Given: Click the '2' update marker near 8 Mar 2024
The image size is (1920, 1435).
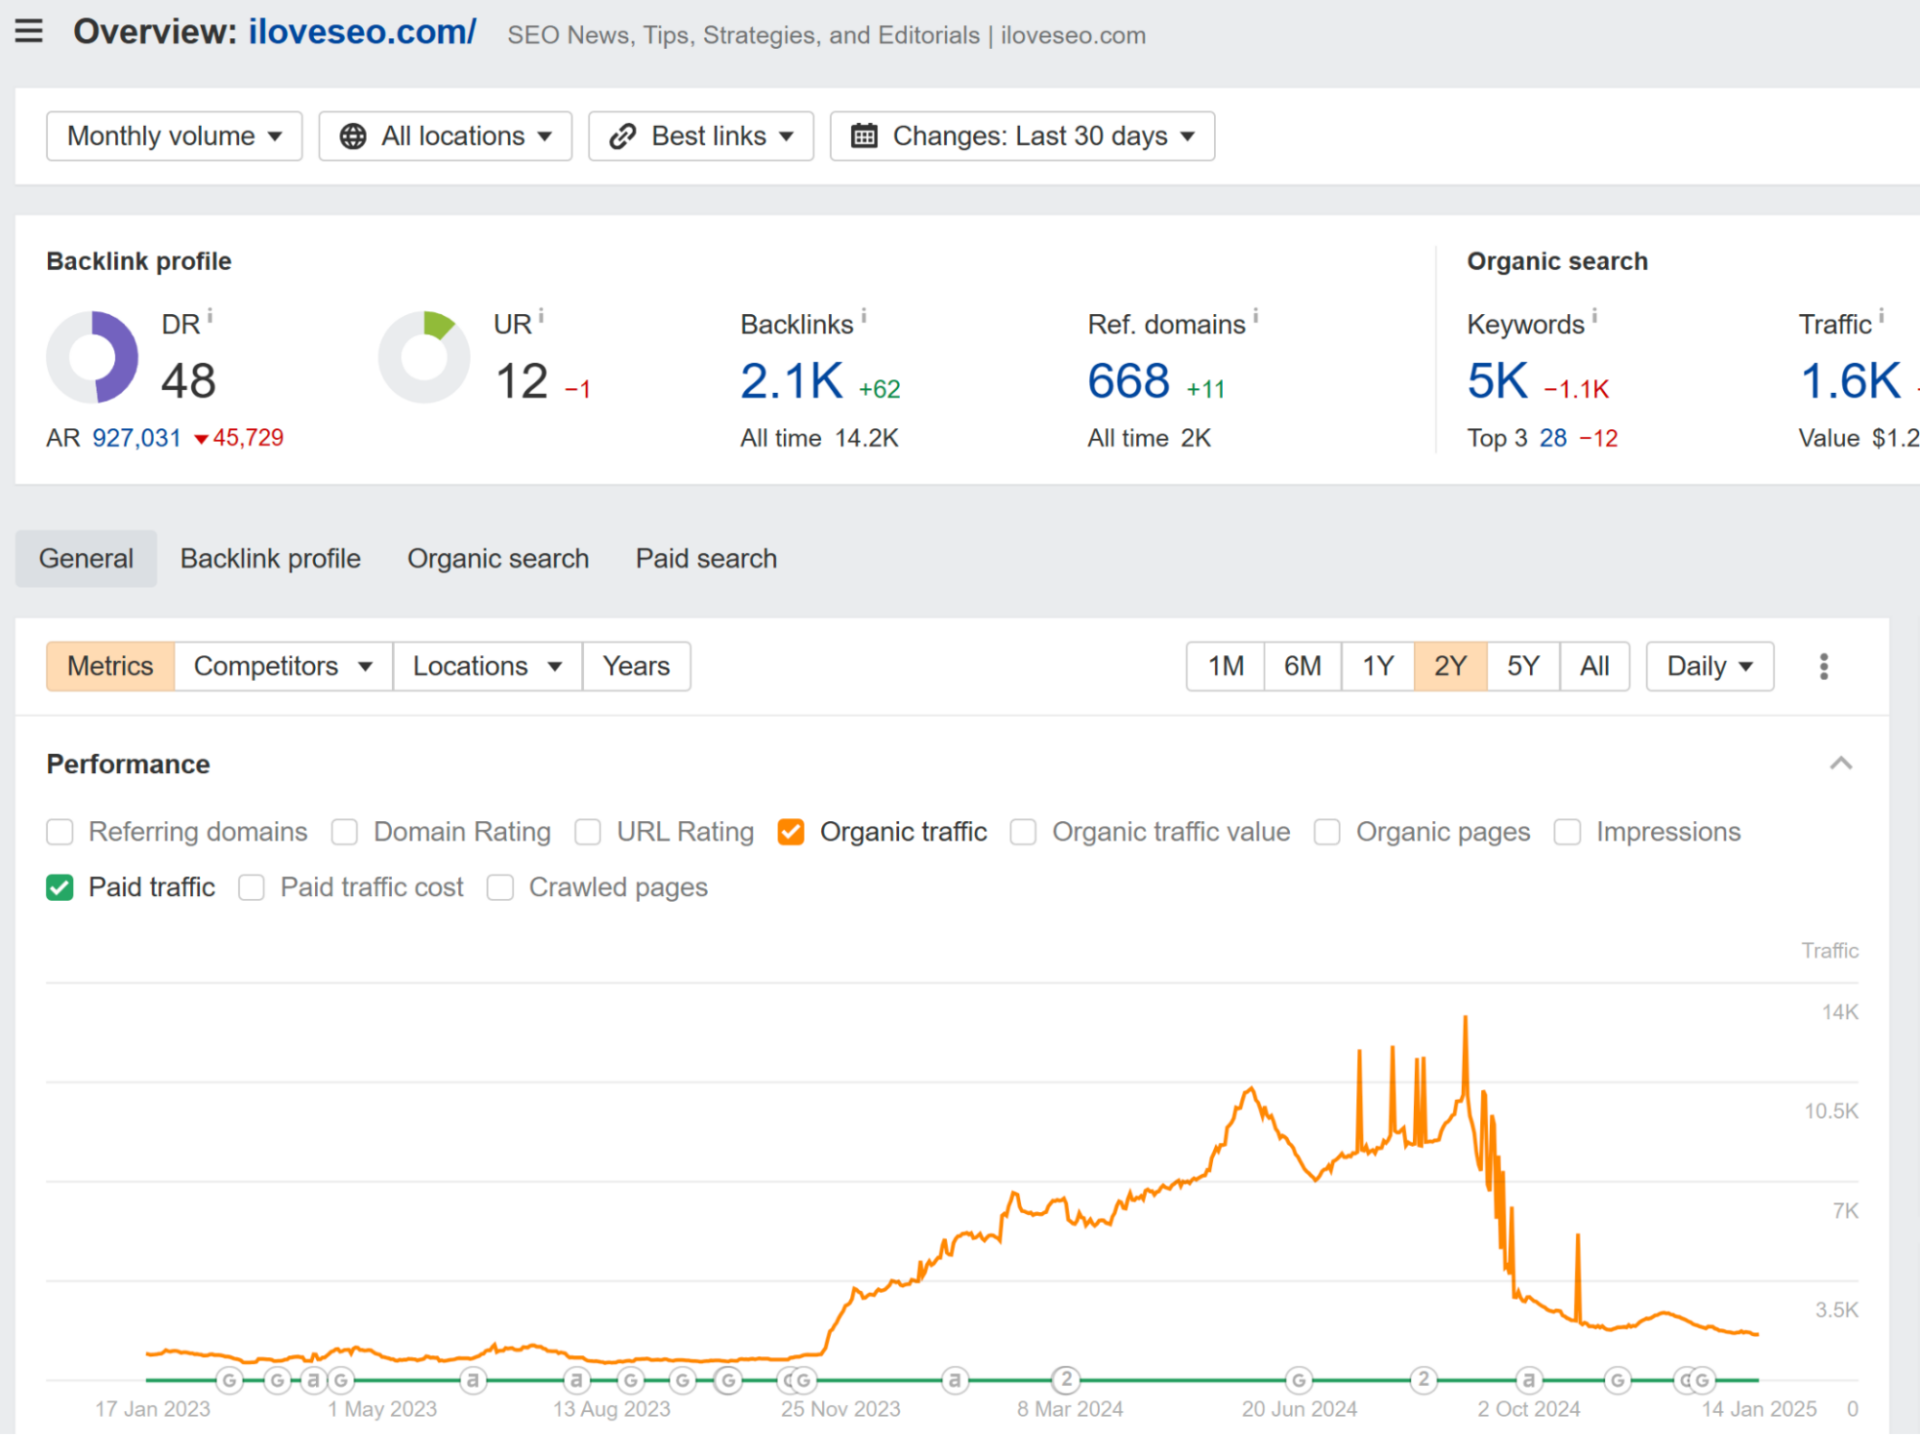Looking at the screenshot, I should 1067,1381.
